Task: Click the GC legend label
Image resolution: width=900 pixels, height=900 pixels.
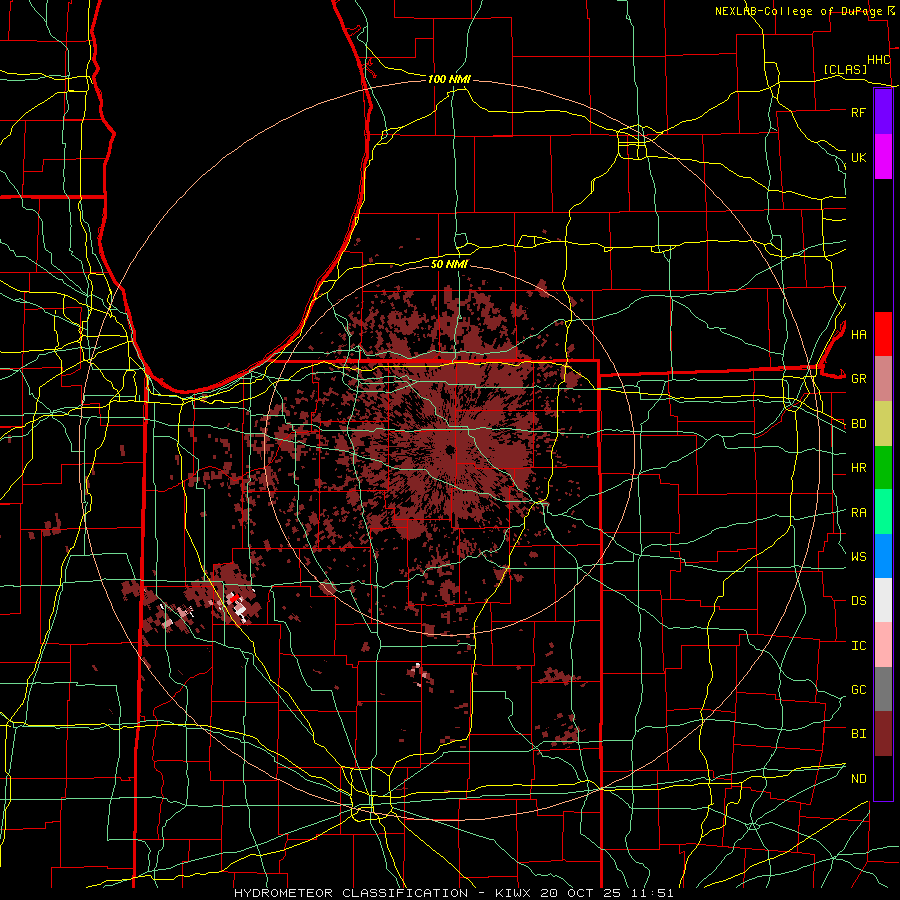Action: 858,690
